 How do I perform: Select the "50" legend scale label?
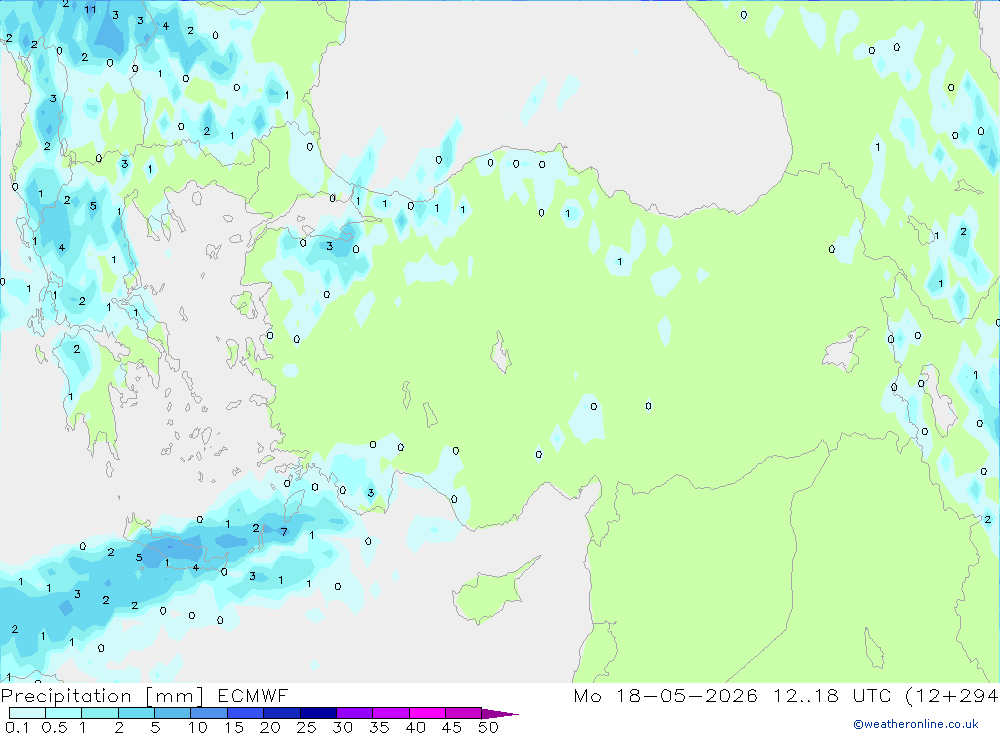488,727
